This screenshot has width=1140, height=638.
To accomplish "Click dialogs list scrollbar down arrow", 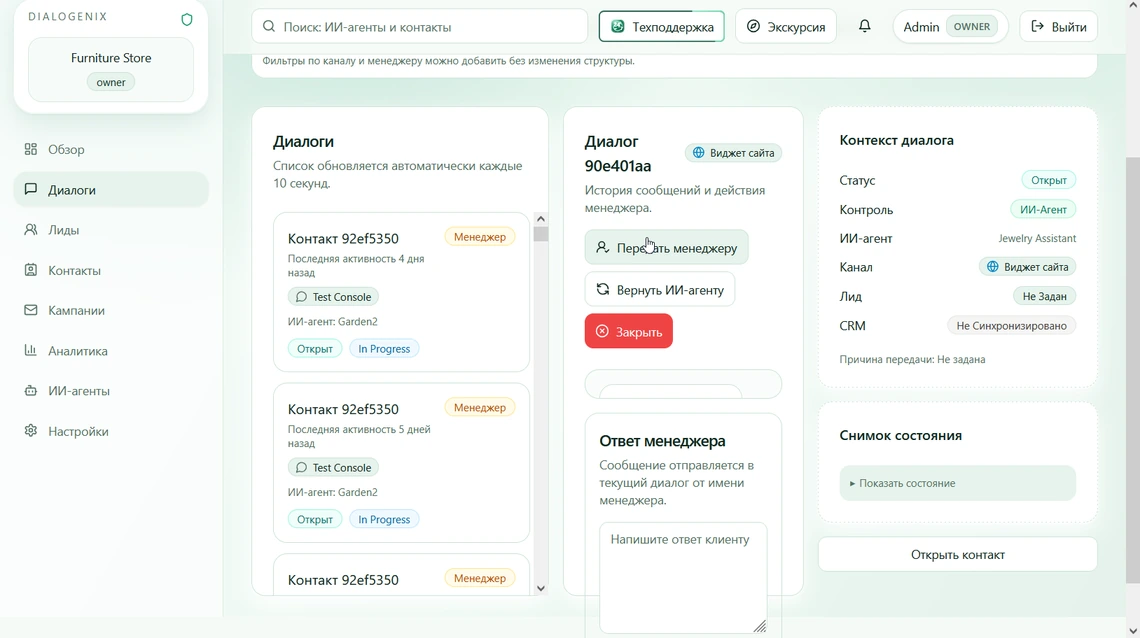I will [x=540, y=589].
